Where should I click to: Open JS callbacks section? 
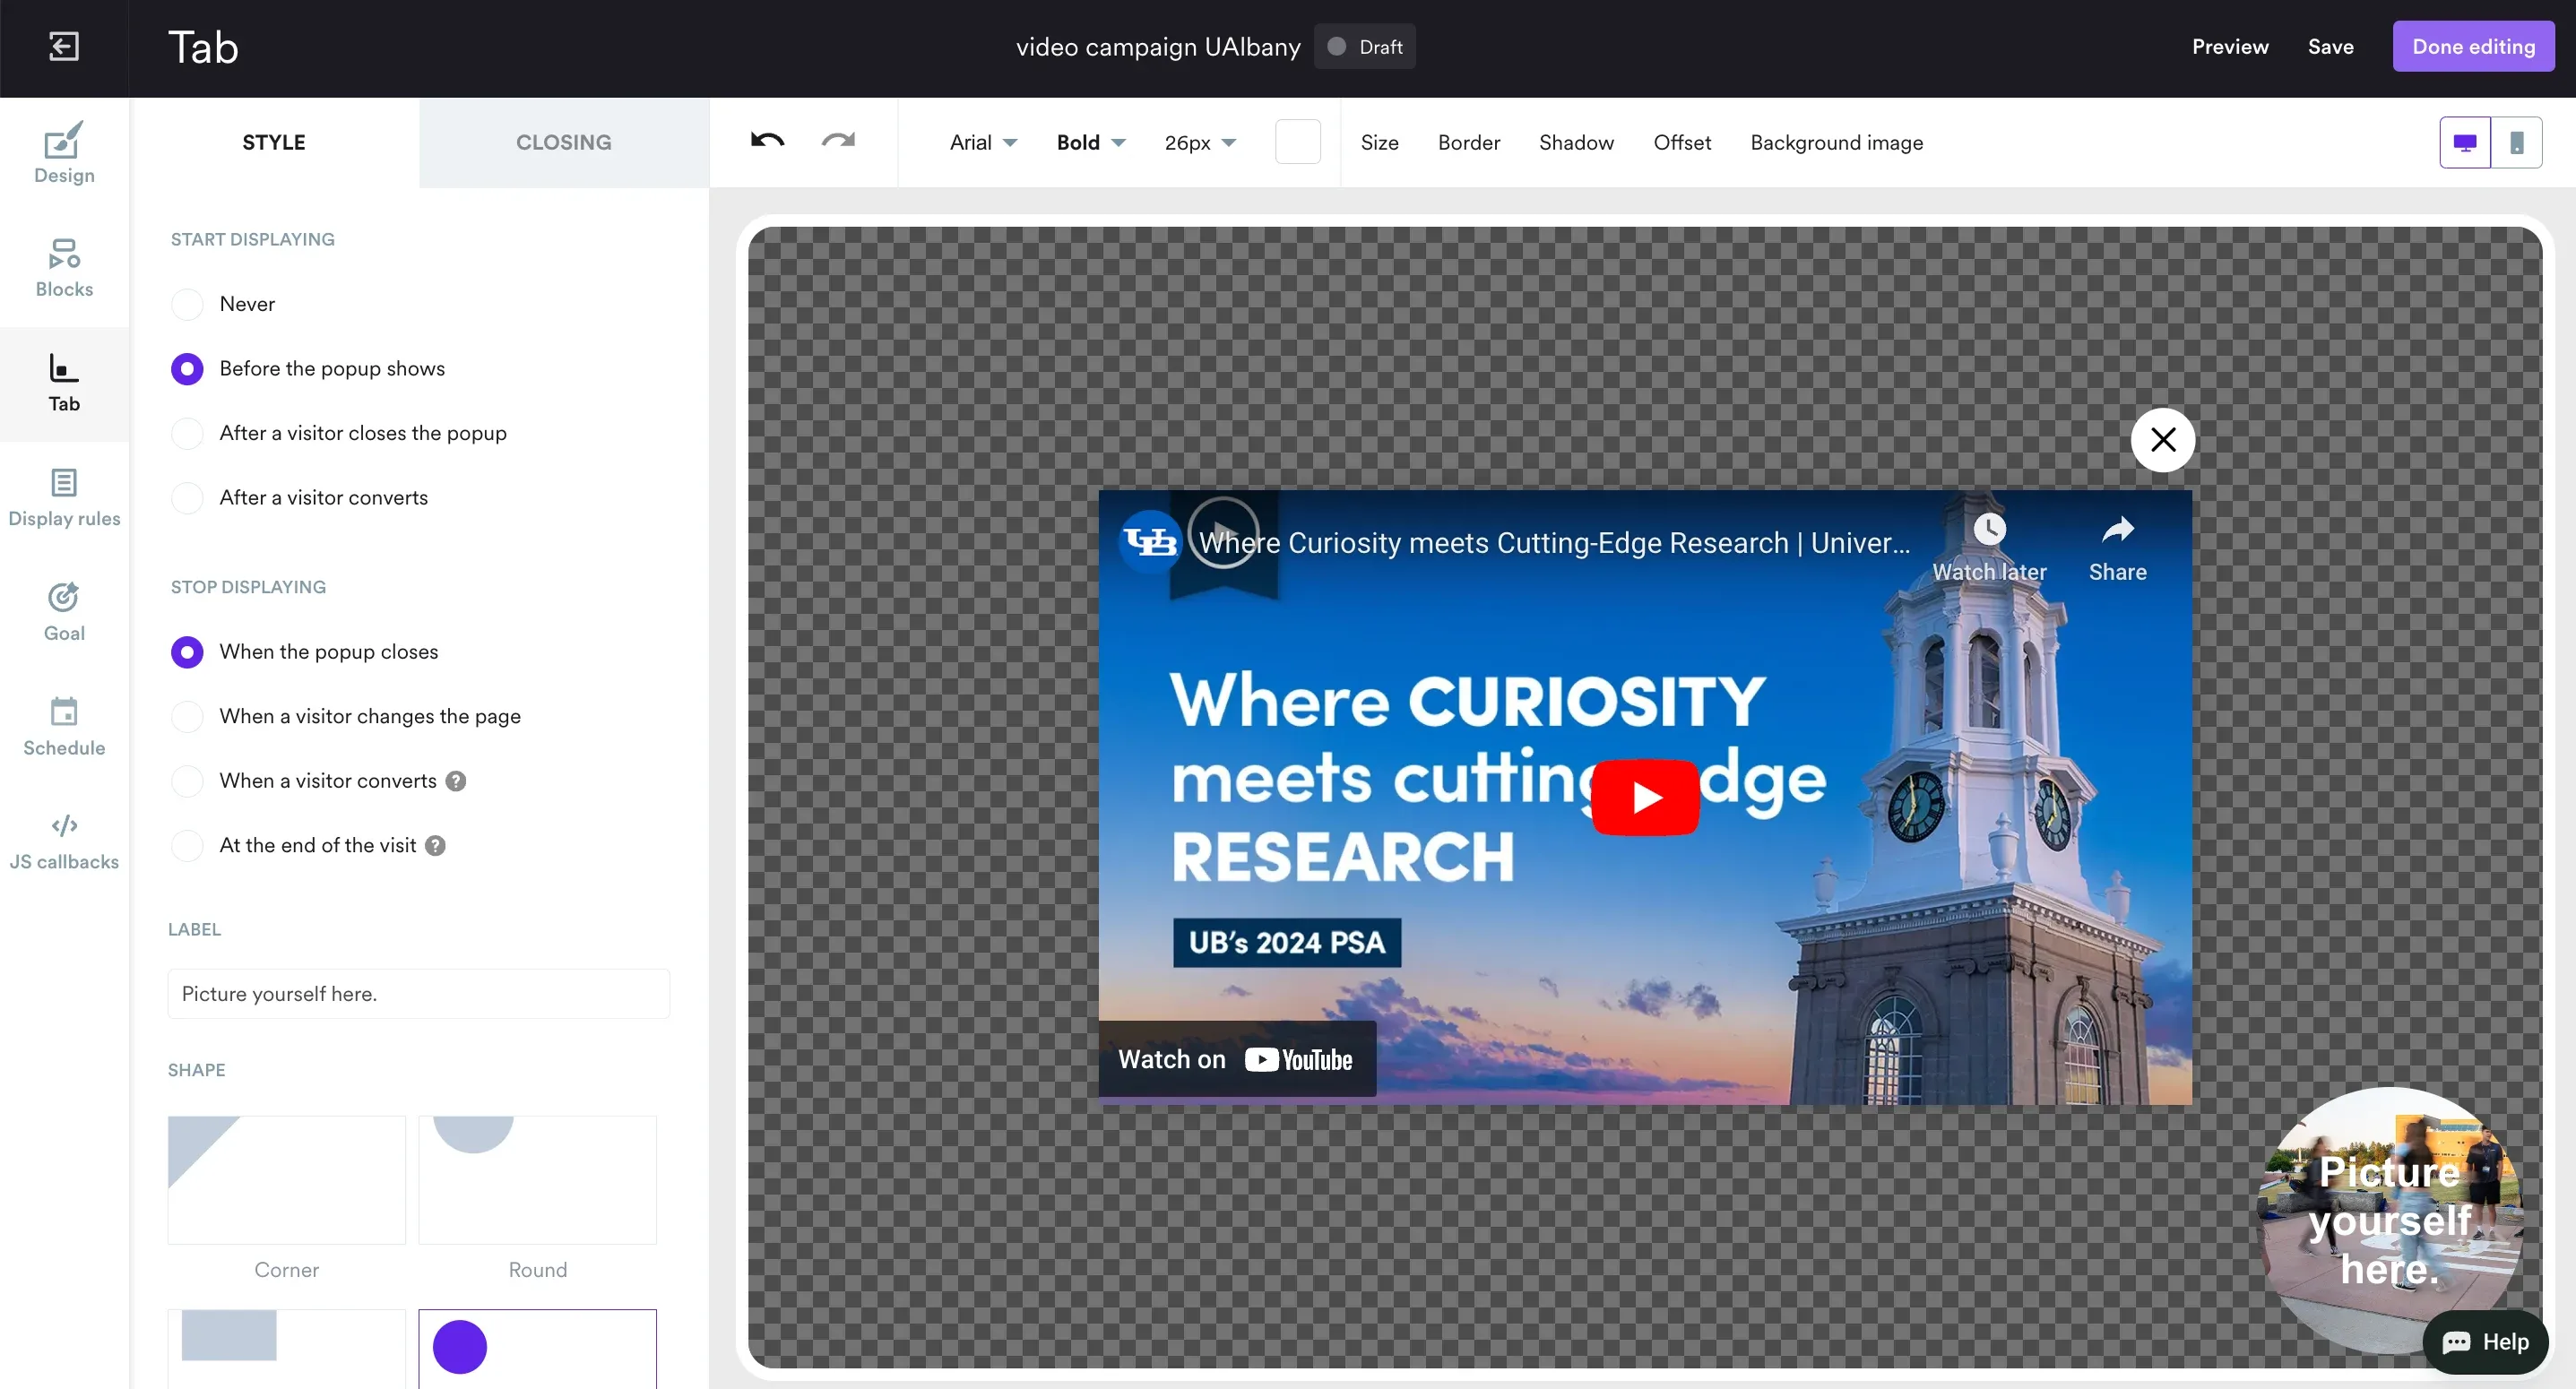click(64, 841)
